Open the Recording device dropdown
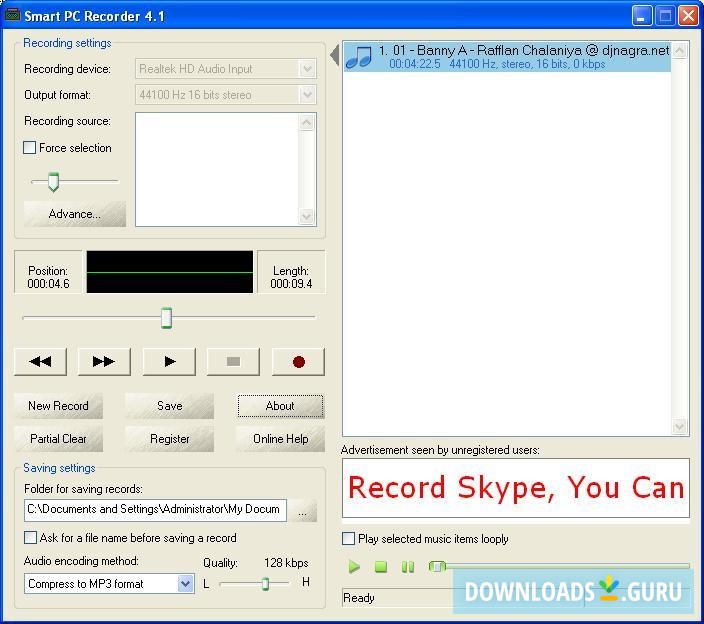This screenshot has width=704, height=624. point(307,69)
